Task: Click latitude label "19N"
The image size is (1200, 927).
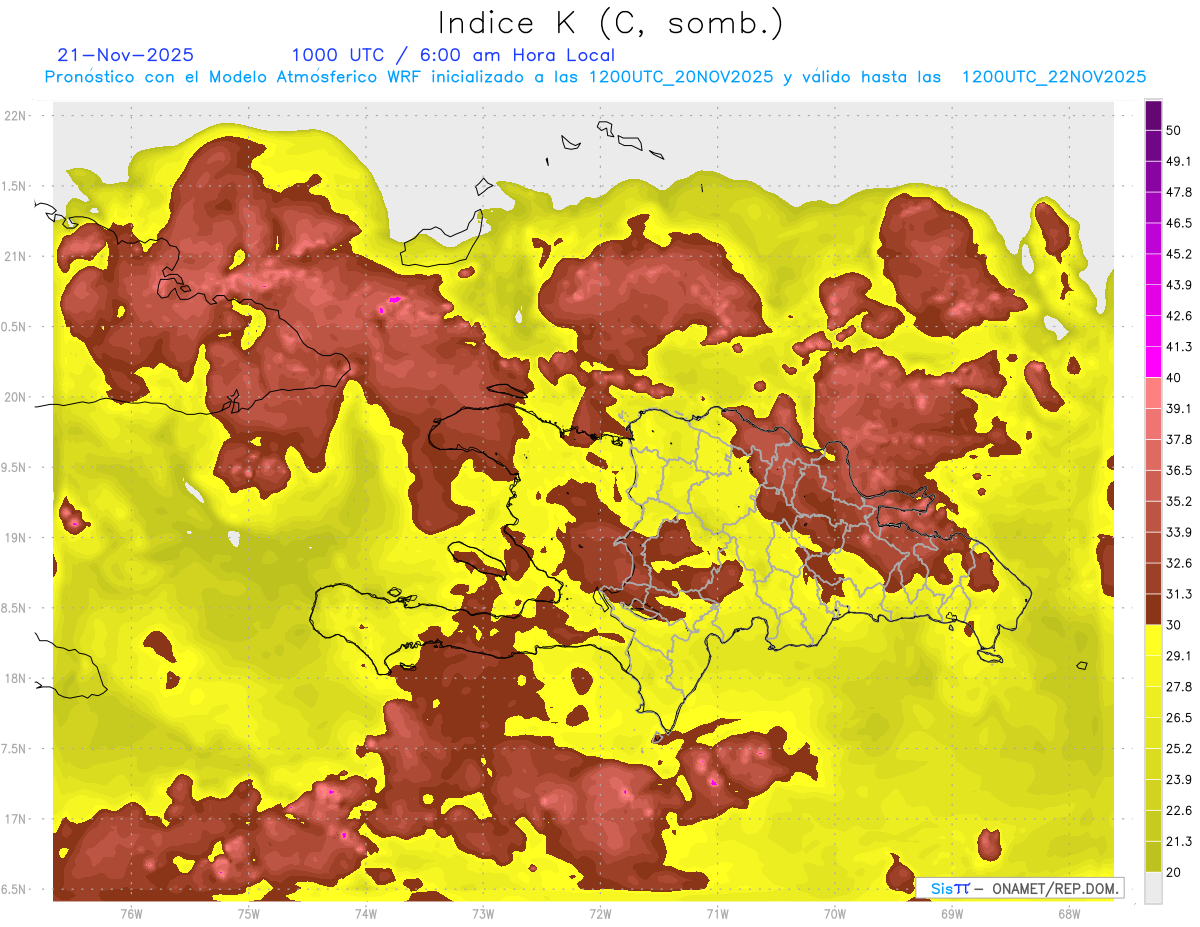Action: [x=17, y=538]
